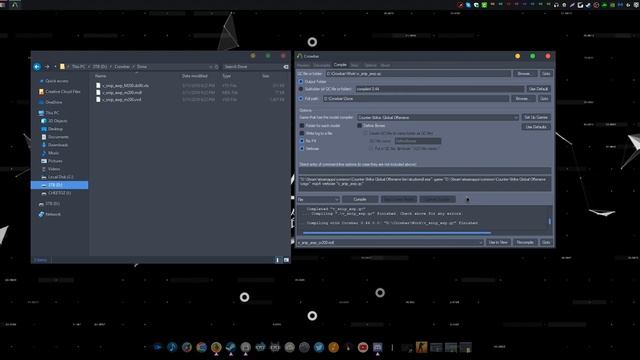
Task: Go forward in the File Explorer window
Action: coord(47,67)
